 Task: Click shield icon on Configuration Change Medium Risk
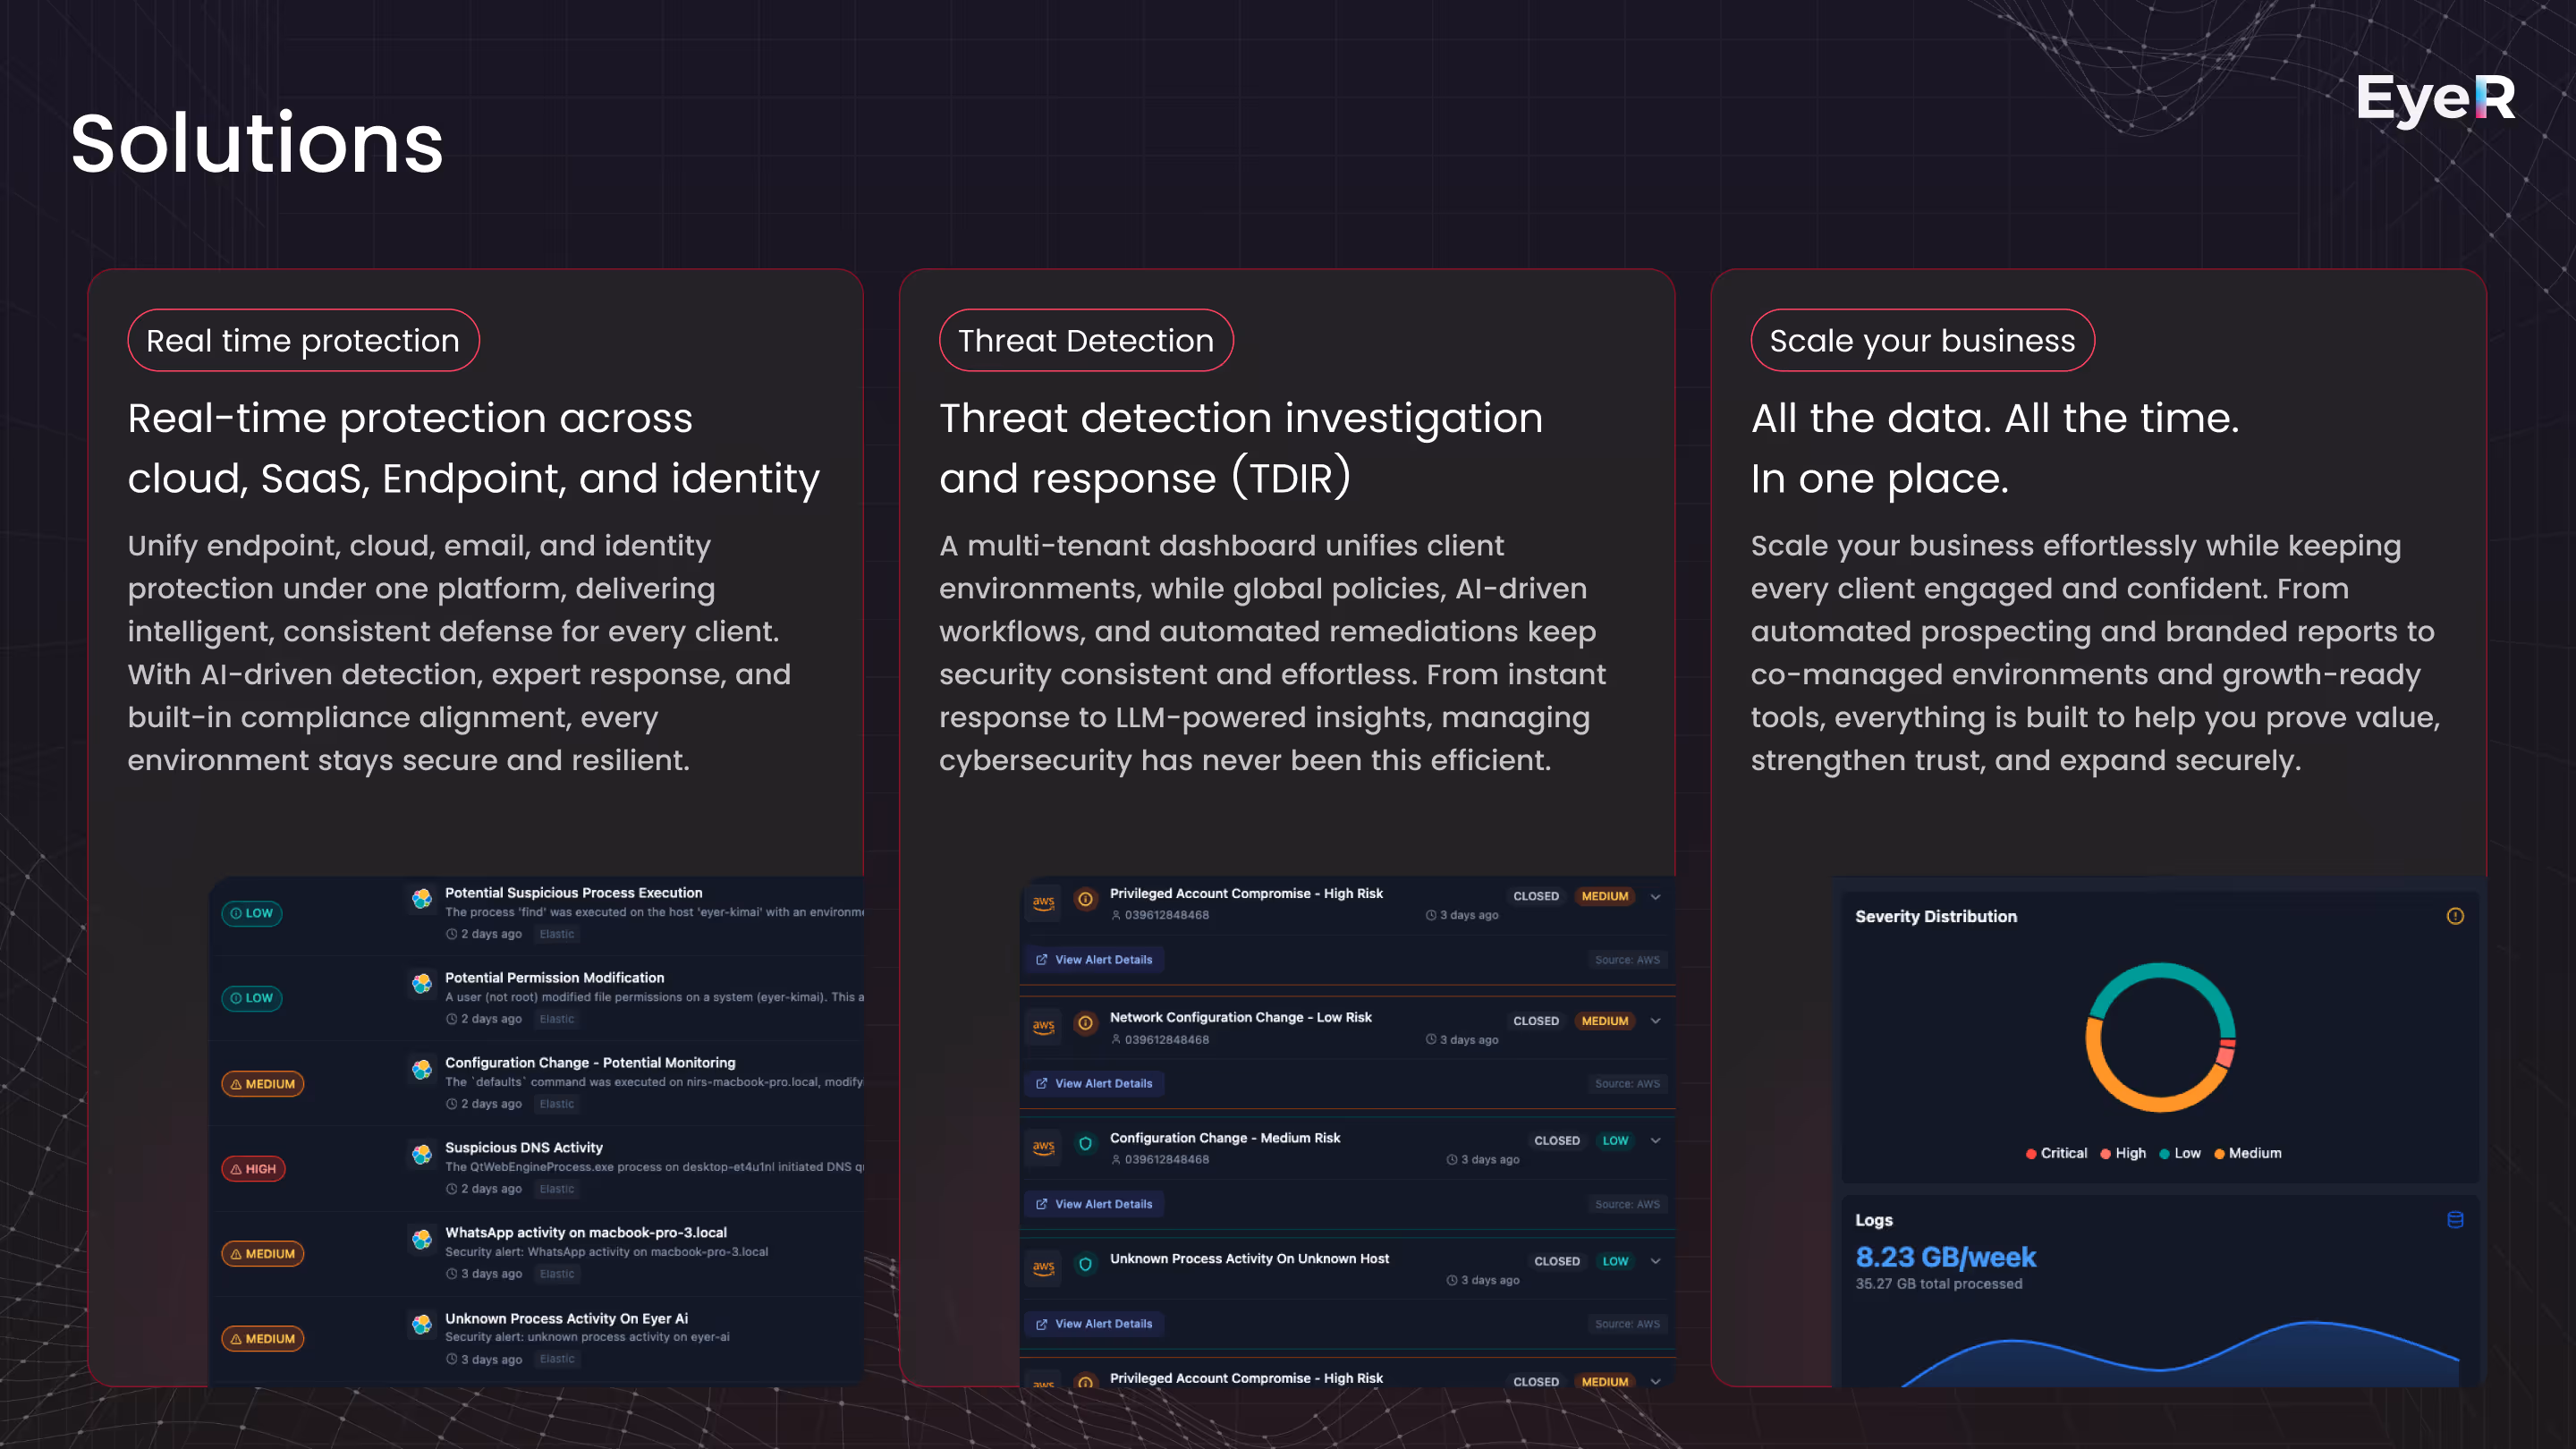coord(1085,1143)
